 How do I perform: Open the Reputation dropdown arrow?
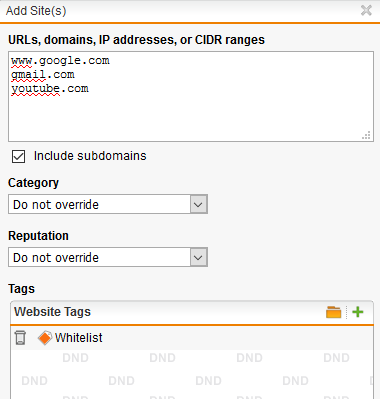pyautogui.click(x=199, y=257)
